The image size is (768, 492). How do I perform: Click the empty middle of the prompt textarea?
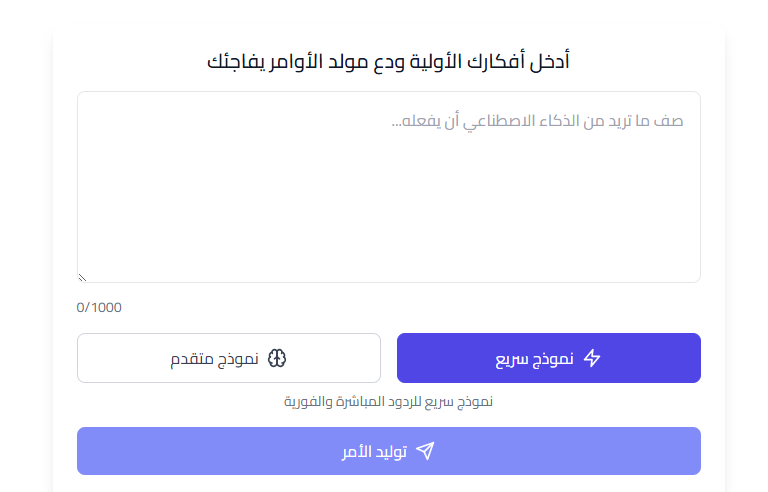pyautogui.click(x=389, y=200)
